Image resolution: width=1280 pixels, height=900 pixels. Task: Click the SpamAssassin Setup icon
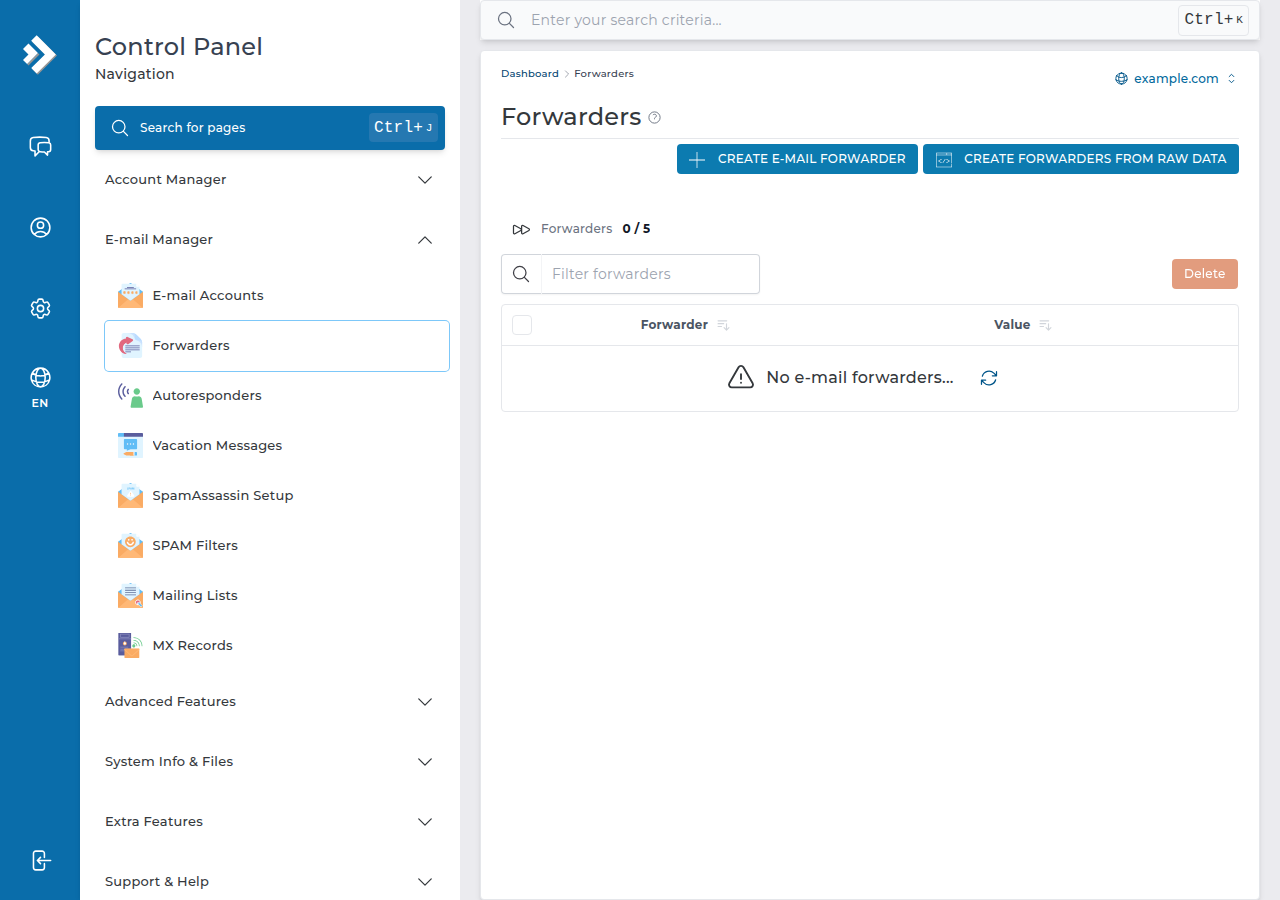pyautogui.click(x=130, y=496)
